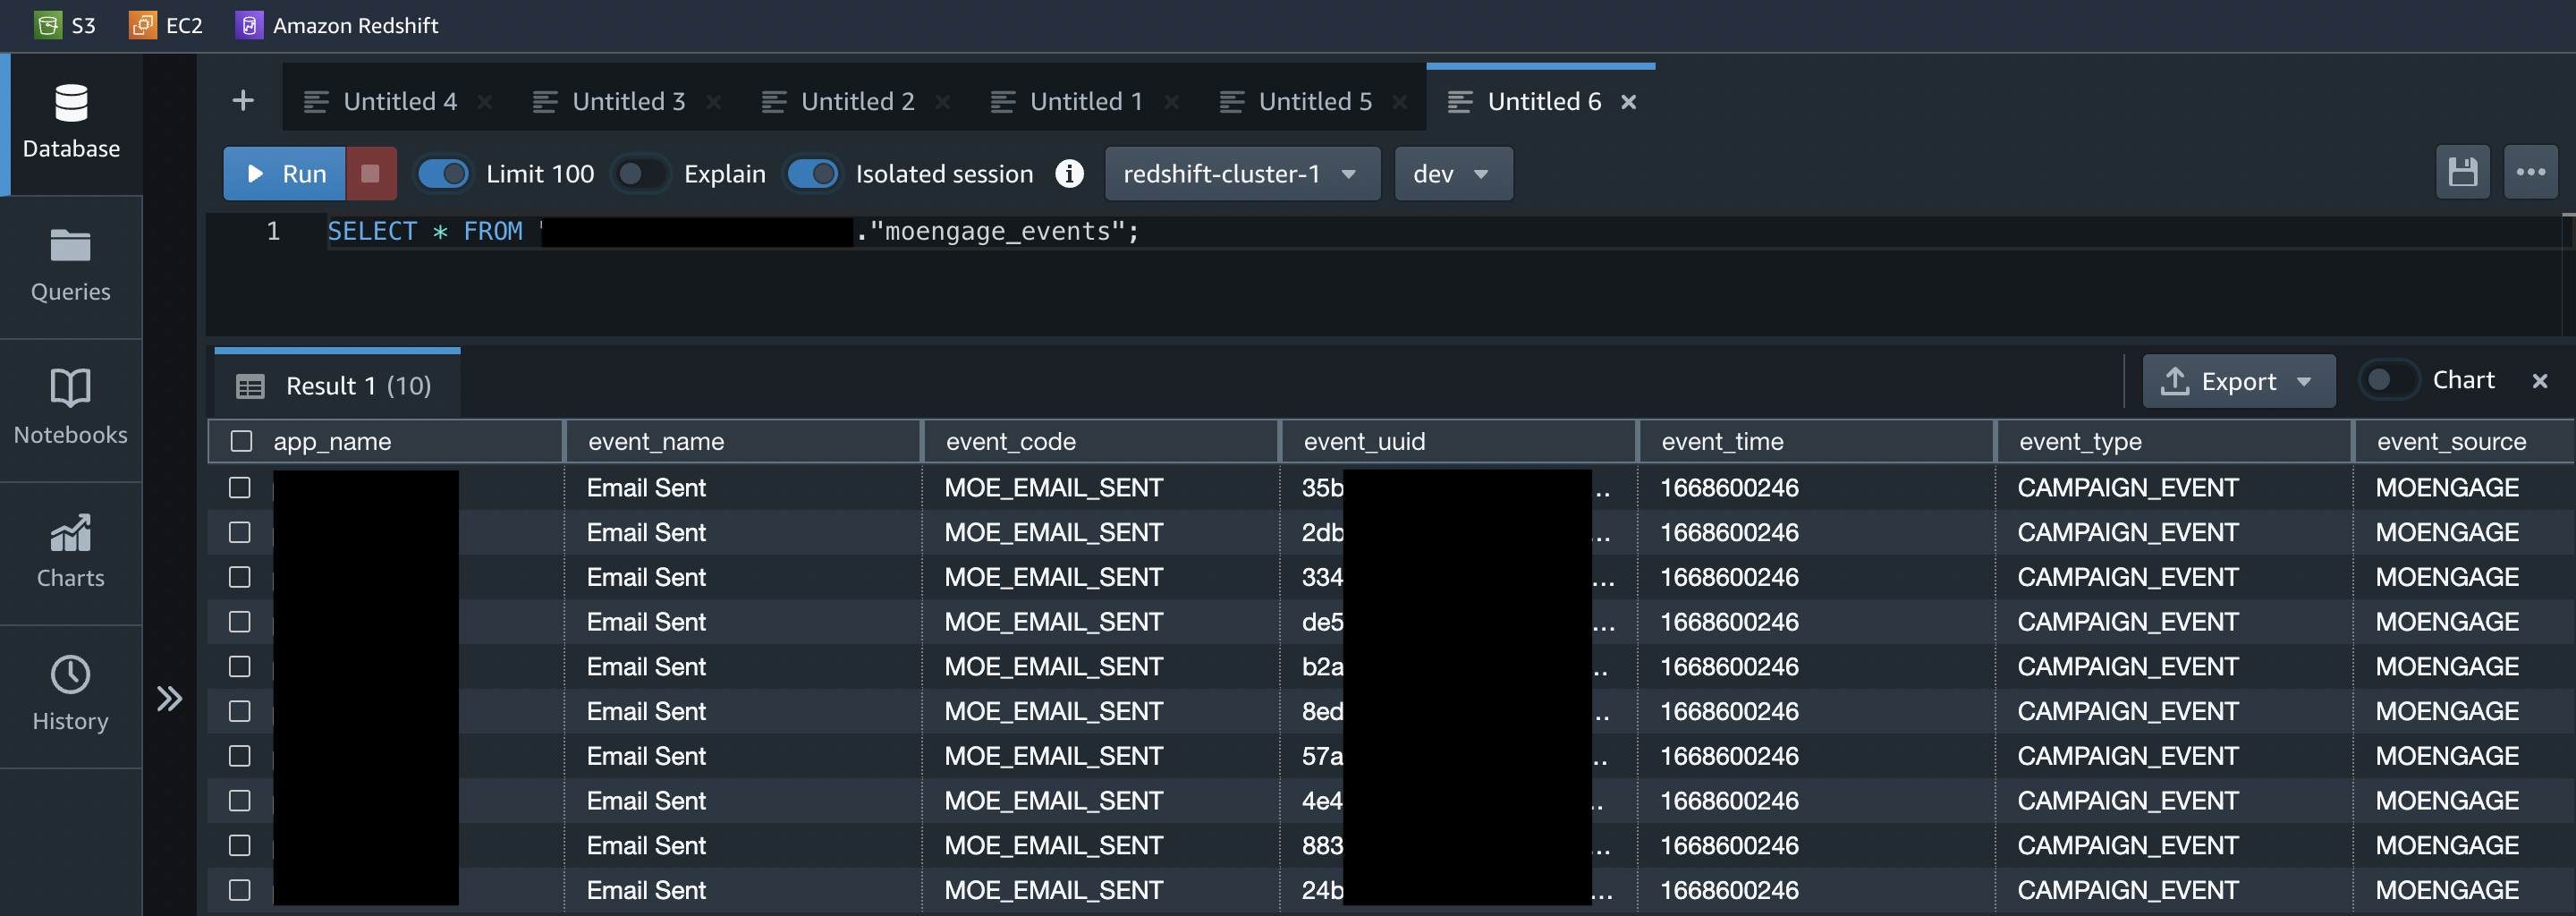Open the Database panel in the sidebar
Image resolution: width=2576 pixels, height=916 pixels.
(70, 120)
